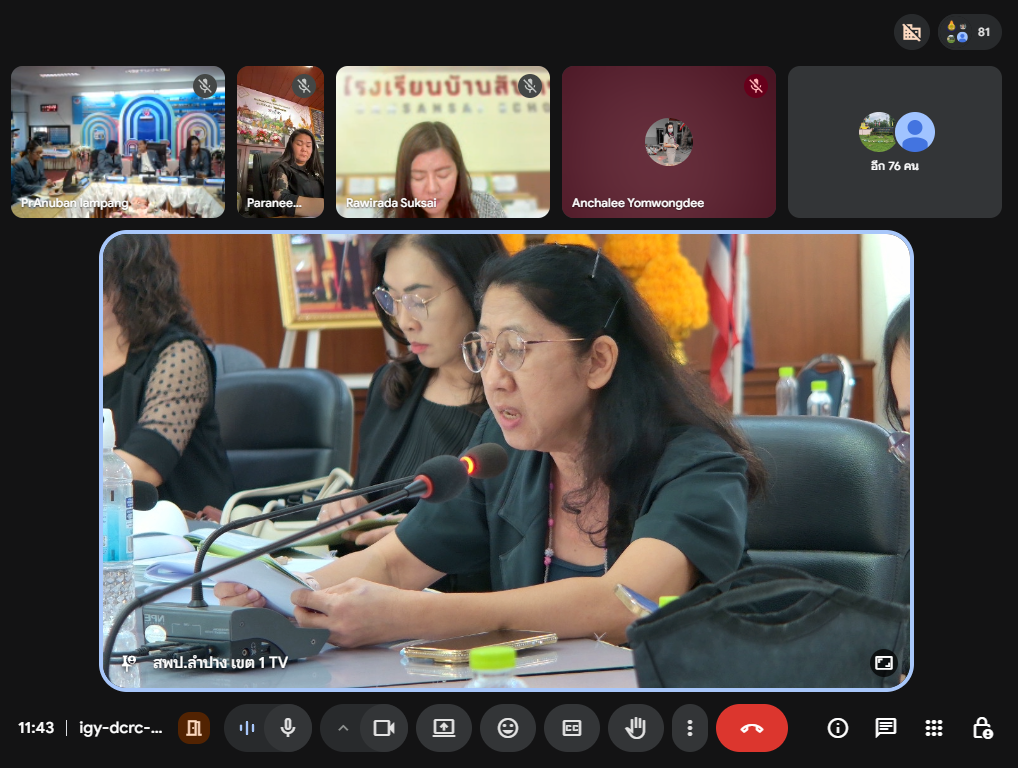Open the emoji reactions picker
Image resolution: width=1018 pixels, height=768 pixels.
click(508, 728)
